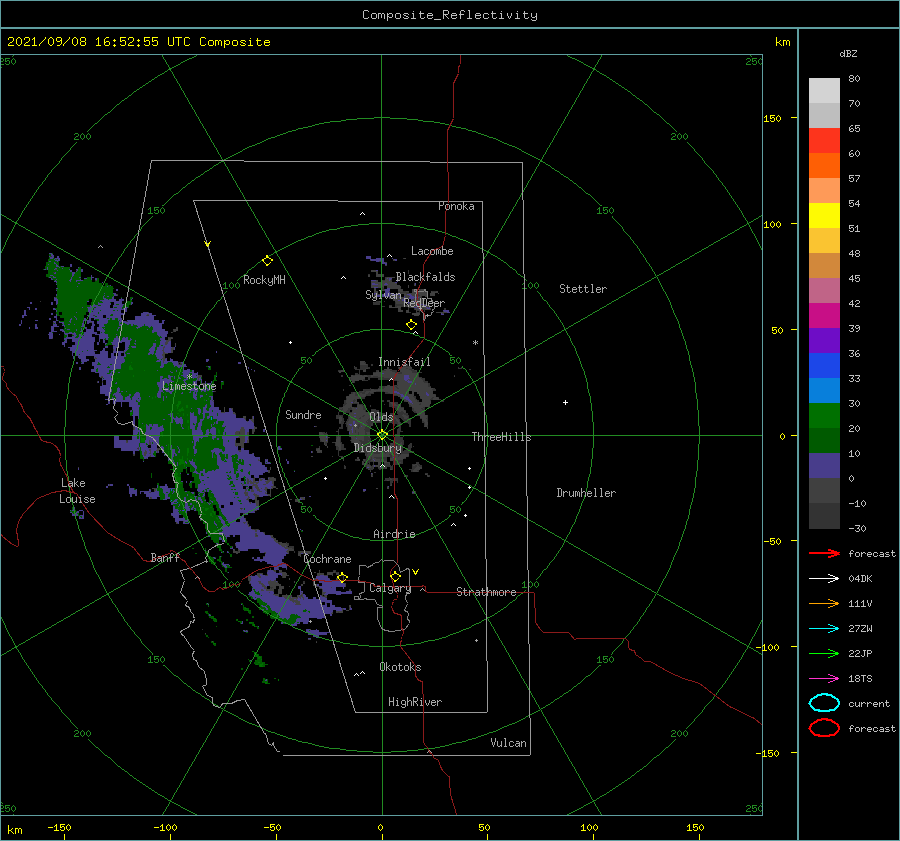Viewport: 900px width, 841px height.
Task: Pick the green 30 dBZ swatch
Action: pyautogui.click(x=824, y=415)
